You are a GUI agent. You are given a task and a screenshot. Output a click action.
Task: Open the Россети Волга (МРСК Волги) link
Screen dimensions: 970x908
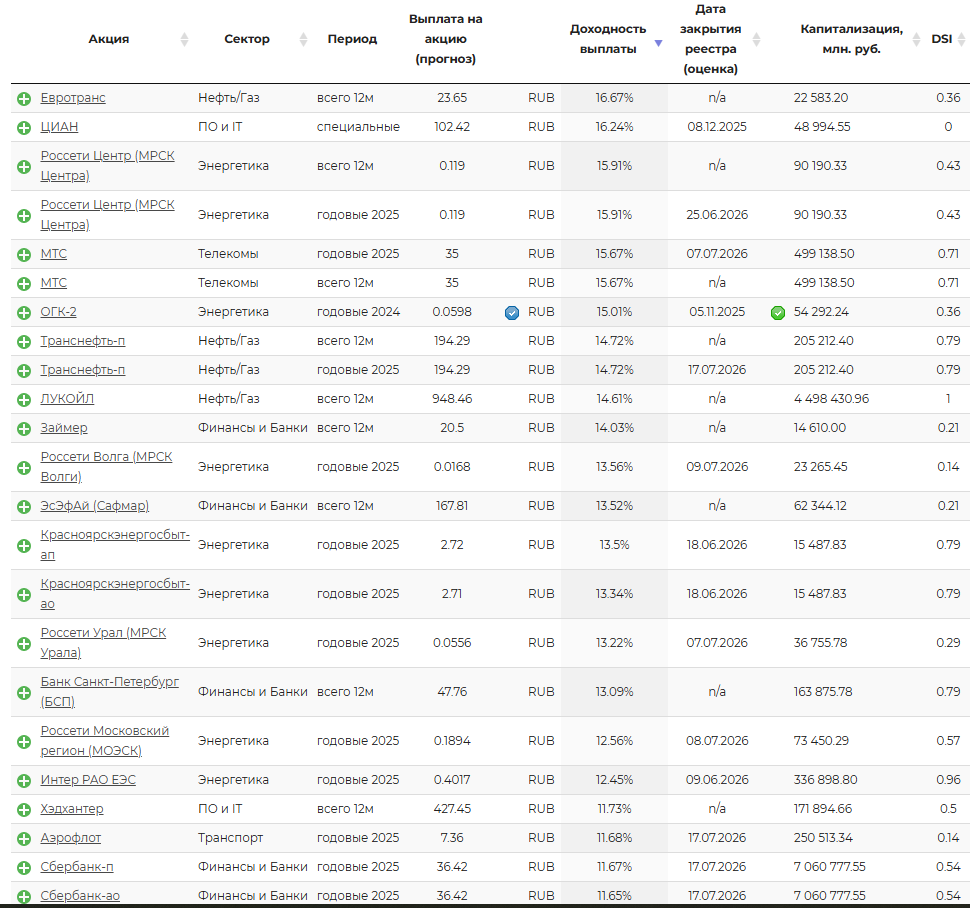pyautogui.click(x=106, y=467)
